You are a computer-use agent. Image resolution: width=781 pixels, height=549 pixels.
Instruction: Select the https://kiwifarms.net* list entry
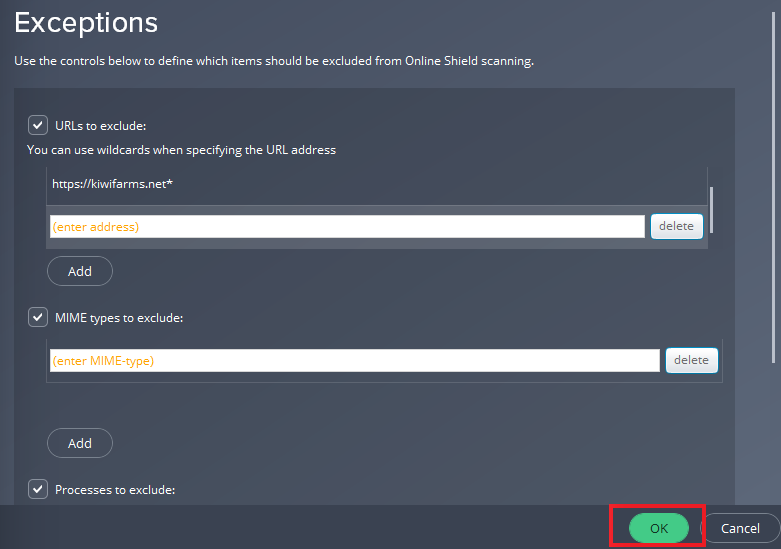(x=377, y=184)
